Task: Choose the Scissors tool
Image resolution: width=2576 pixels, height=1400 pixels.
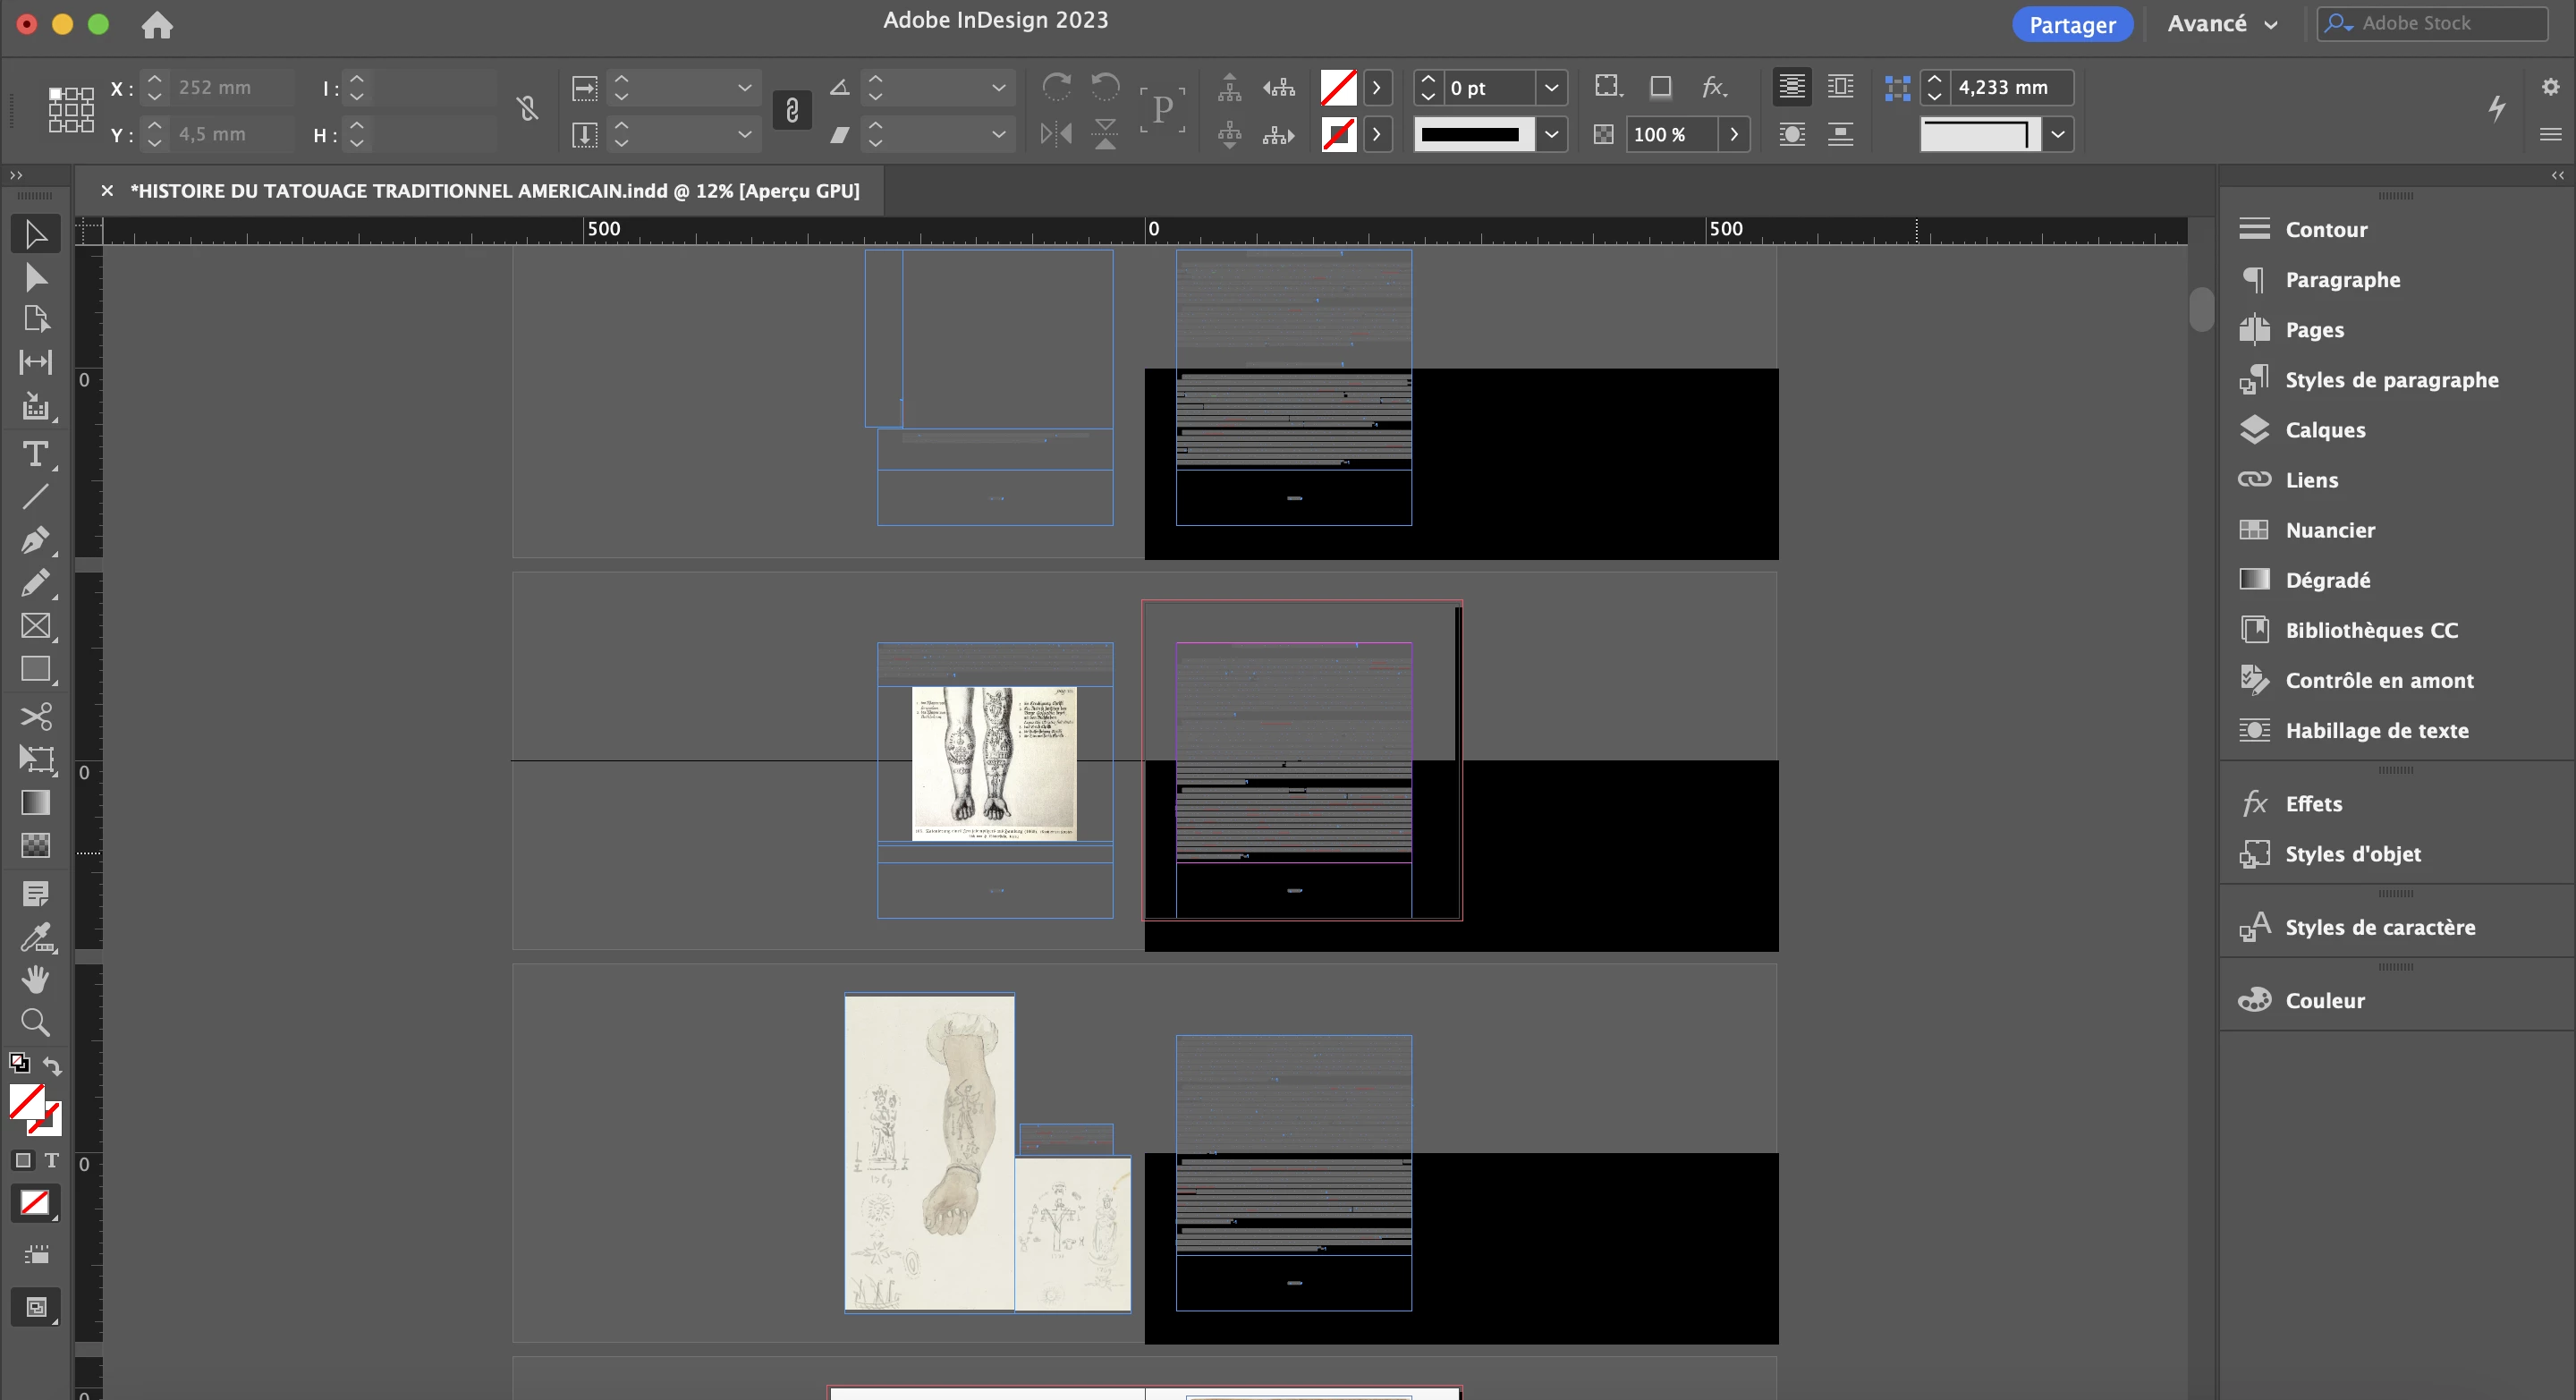Action: [x=35, y=716]
